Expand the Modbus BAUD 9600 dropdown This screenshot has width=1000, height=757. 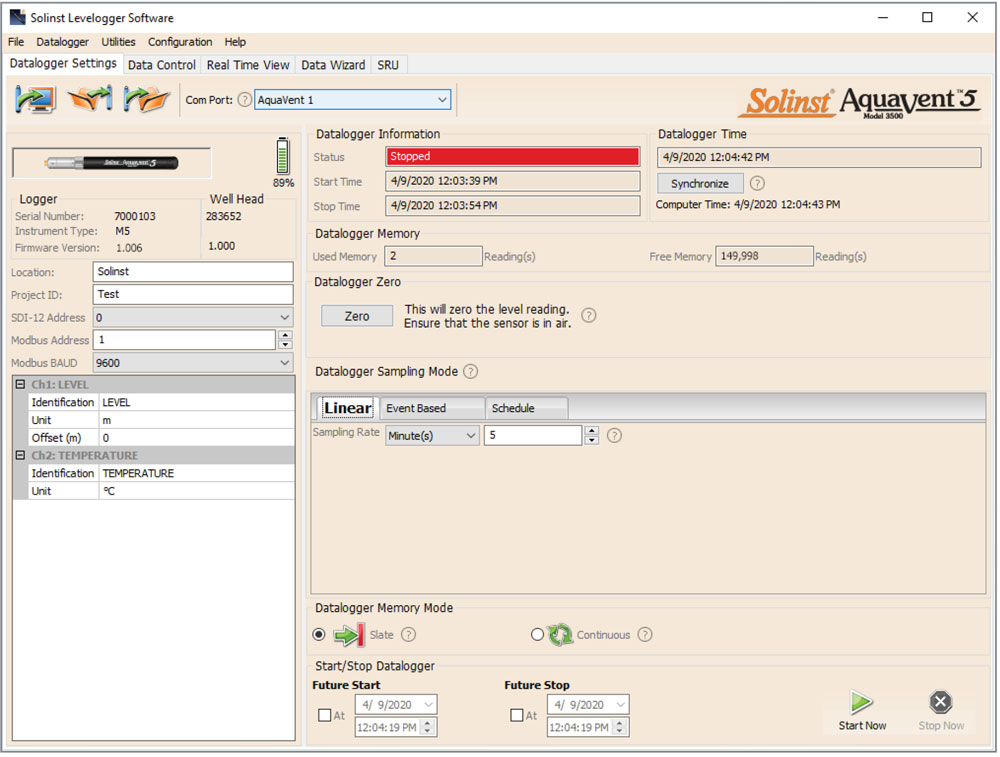(193, 363)
